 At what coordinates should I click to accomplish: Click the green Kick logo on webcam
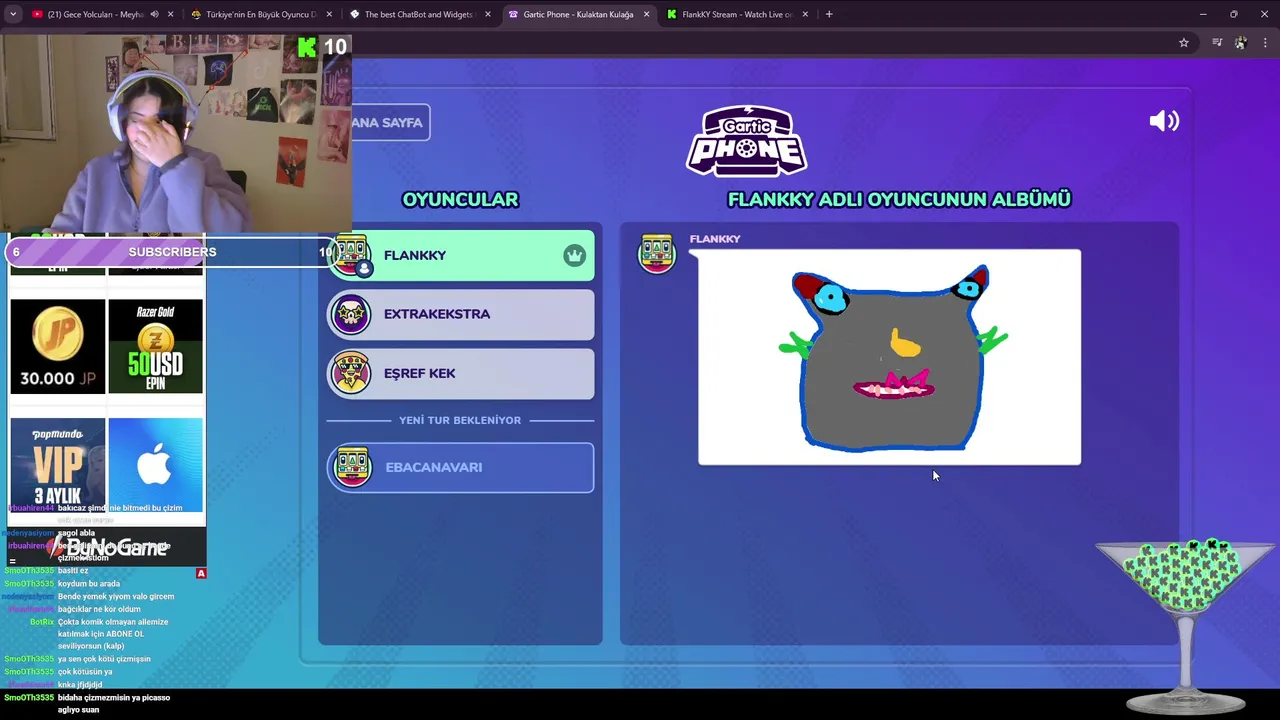pos(307,47)
